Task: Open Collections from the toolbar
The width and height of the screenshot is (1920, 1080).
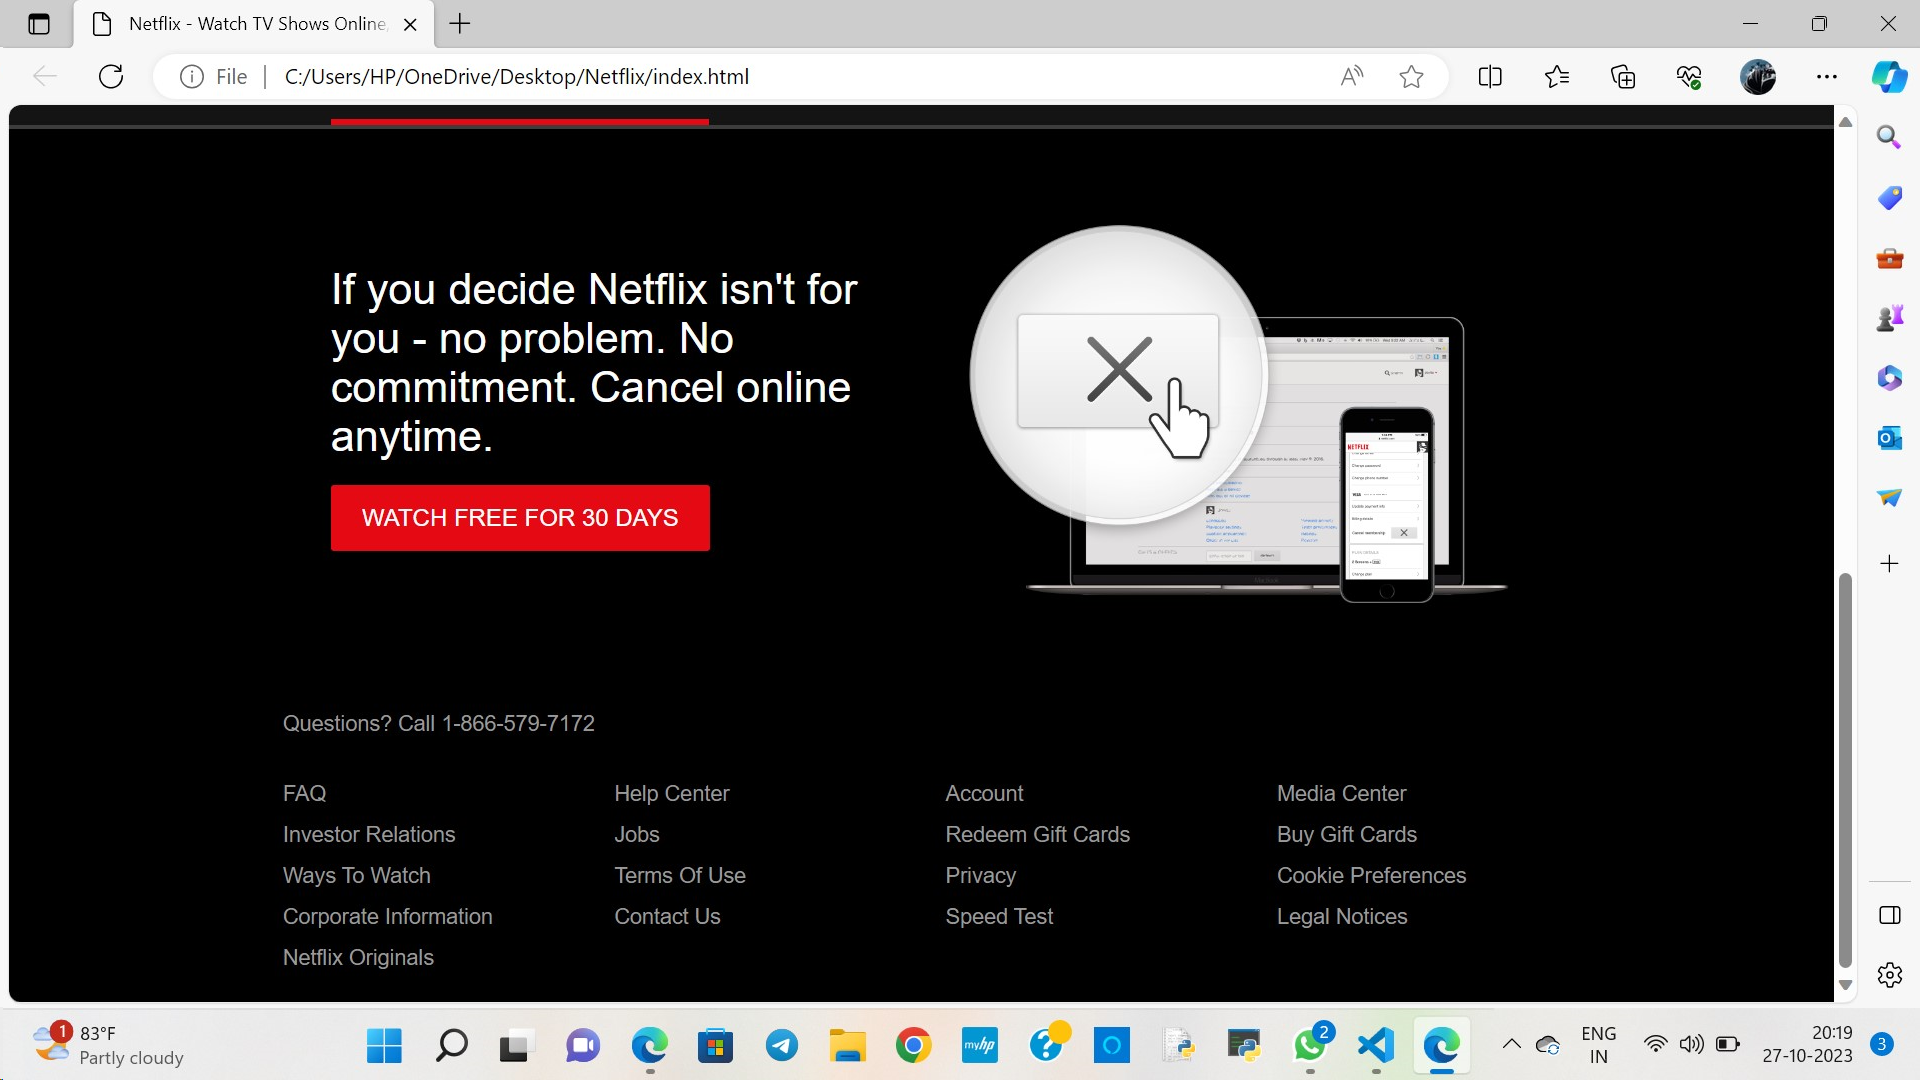Action: point(1623,76)
